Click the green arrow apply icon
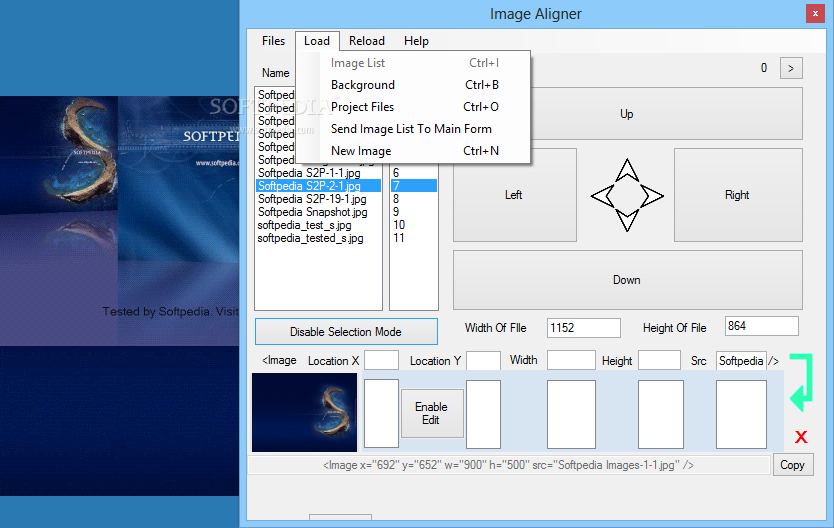The width and height of the screenshot is (834, 528). (802, 382)
